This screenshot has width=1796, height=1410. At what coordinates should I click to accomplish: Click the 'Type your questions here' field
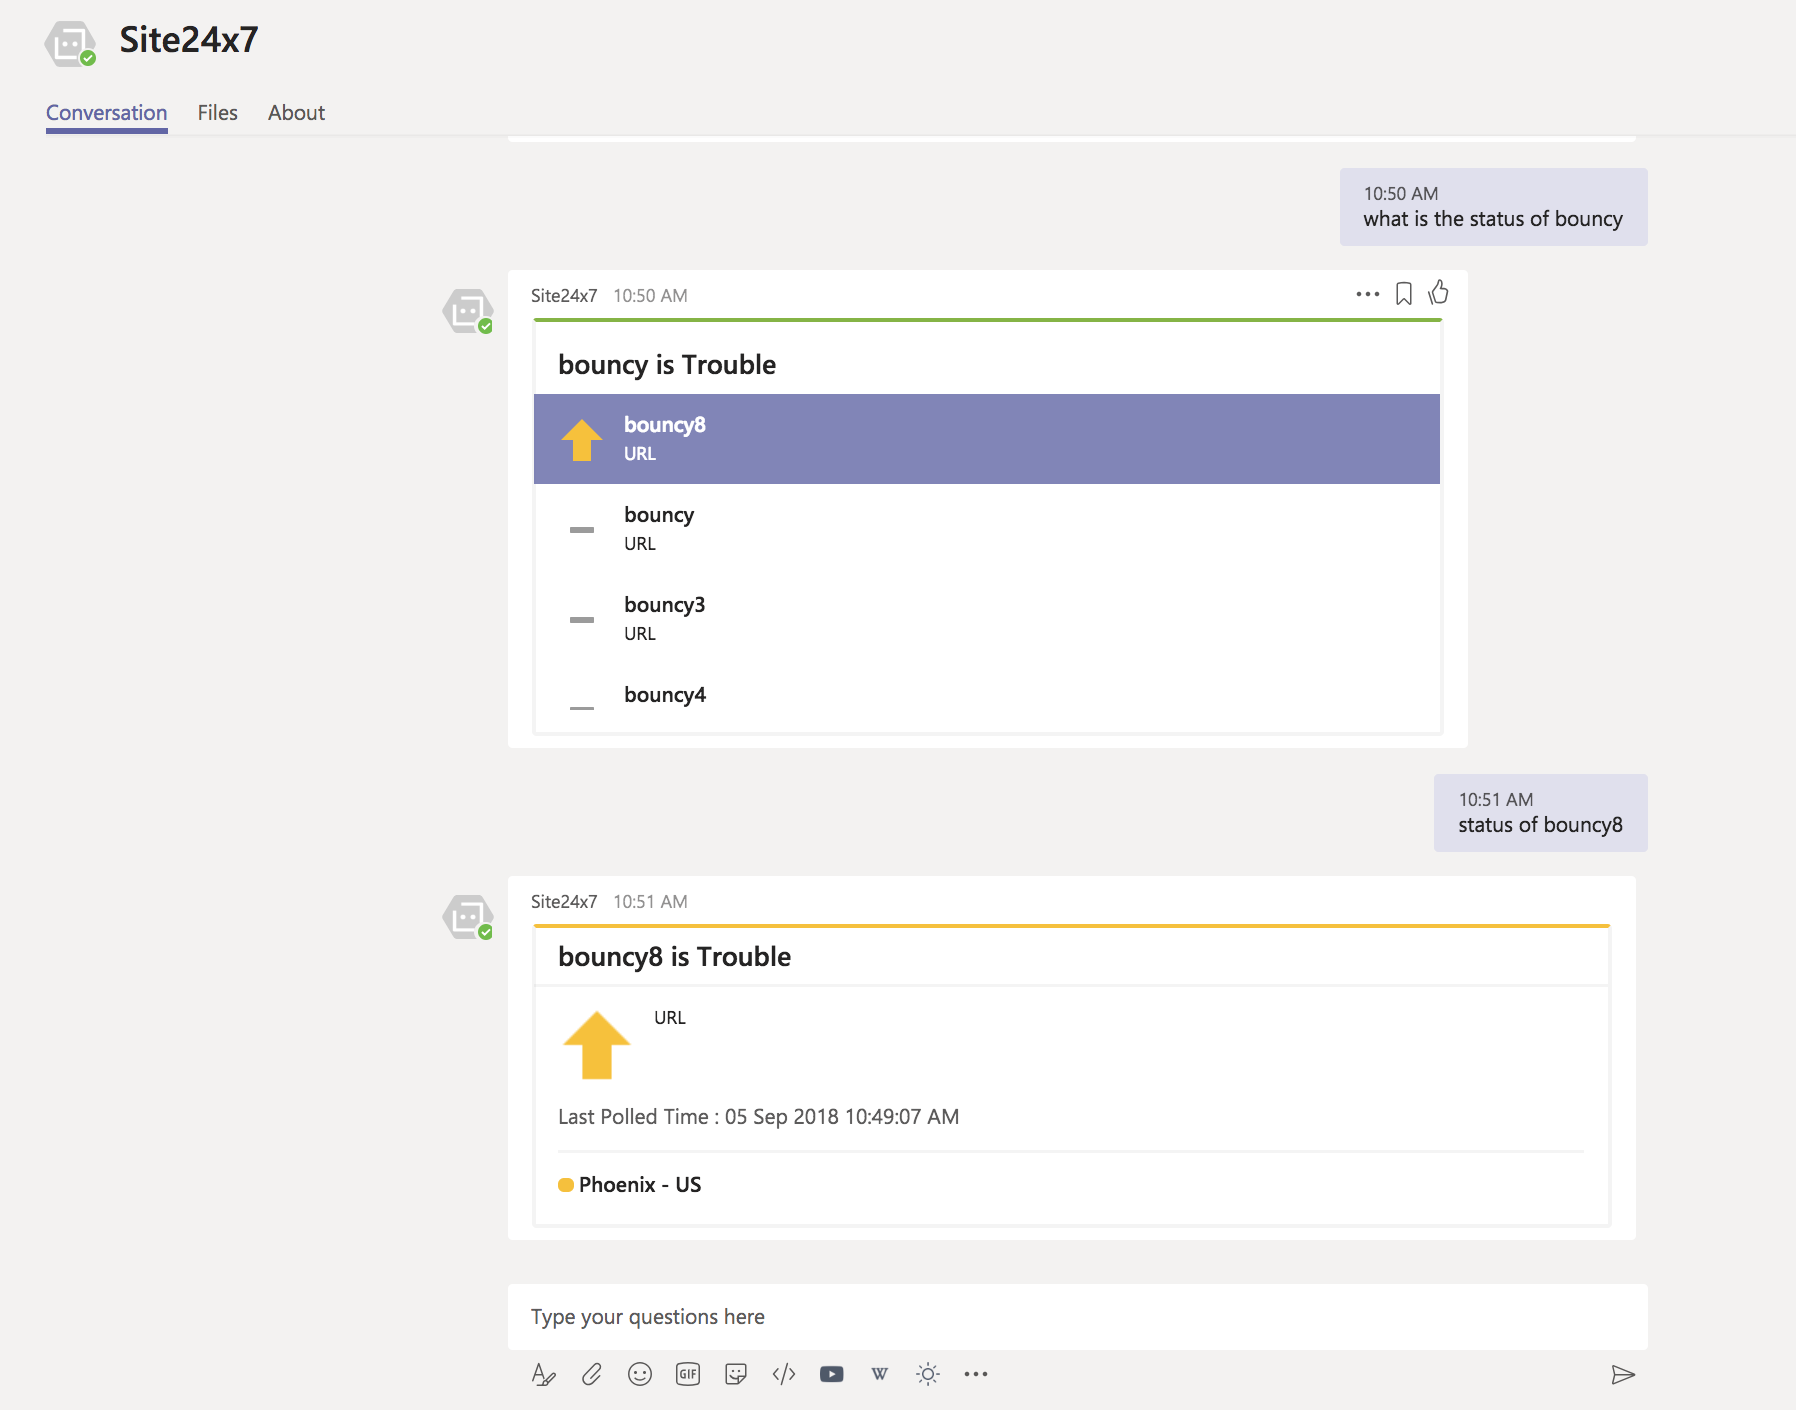(x=1076, y=1317)
